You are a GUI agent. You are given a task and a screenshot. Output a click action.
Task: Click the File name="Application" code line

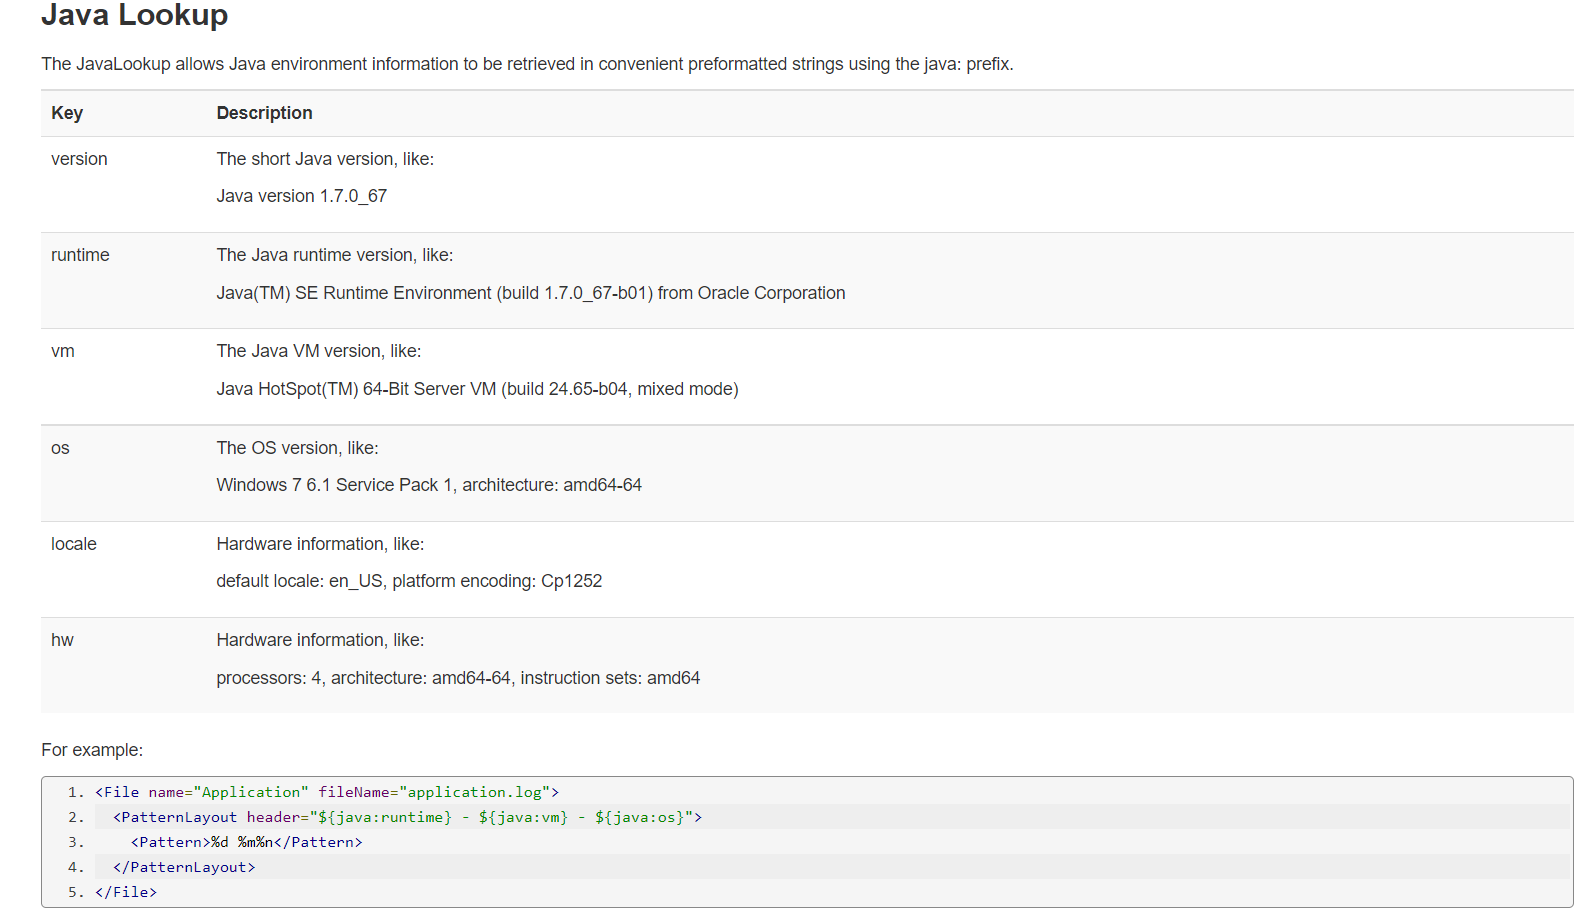coord(327,792)
